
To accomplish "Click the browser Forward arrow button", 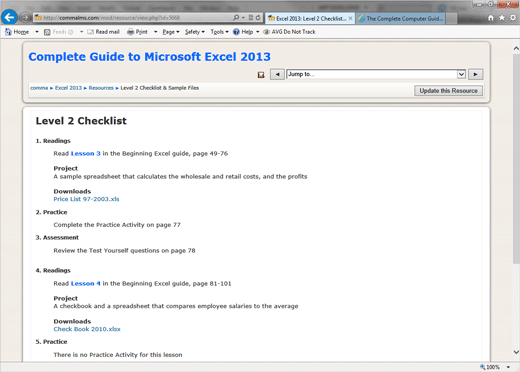I will coord(25,18).
